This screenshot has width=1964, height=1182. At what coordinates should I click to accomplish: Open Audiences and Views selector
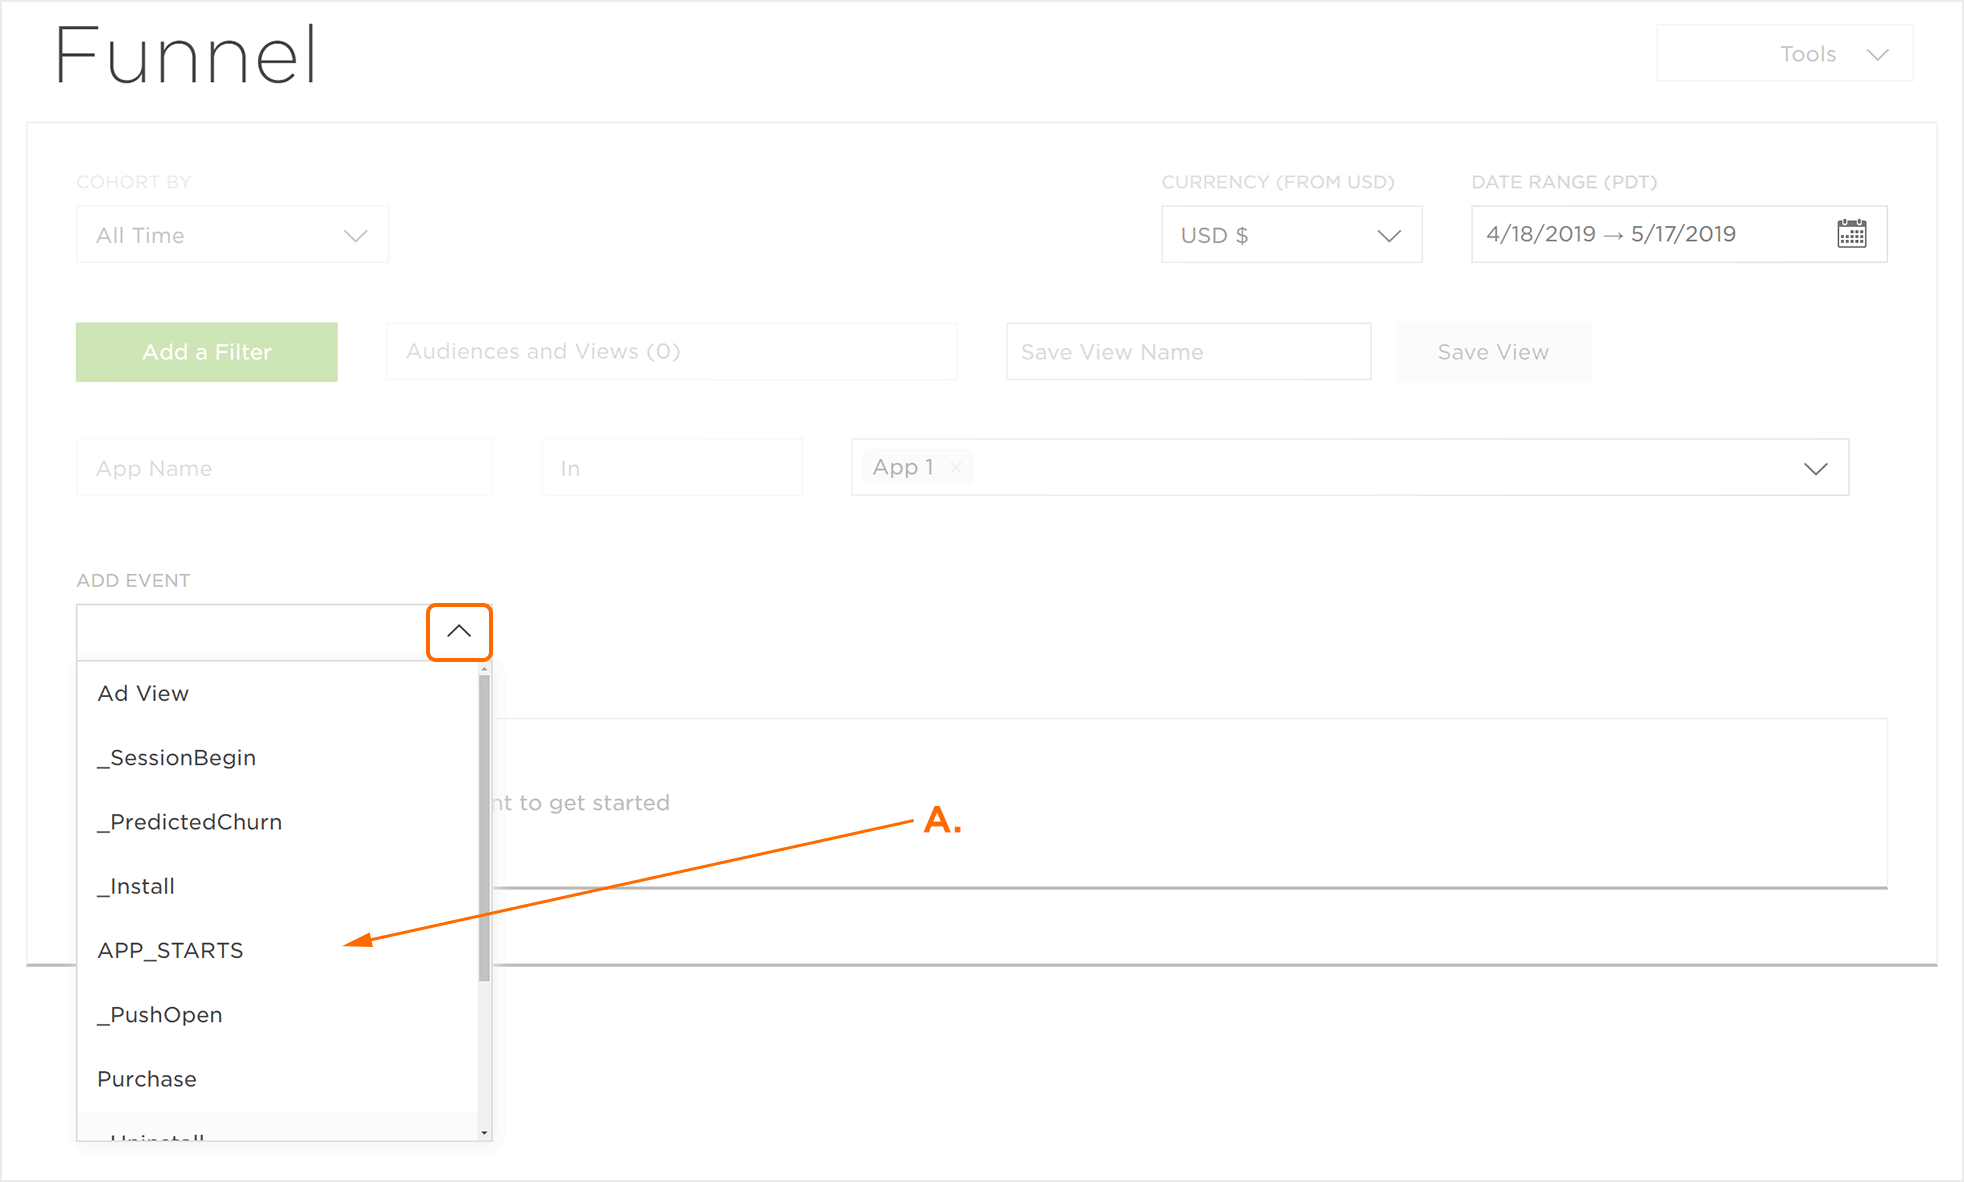coord(671,352)
